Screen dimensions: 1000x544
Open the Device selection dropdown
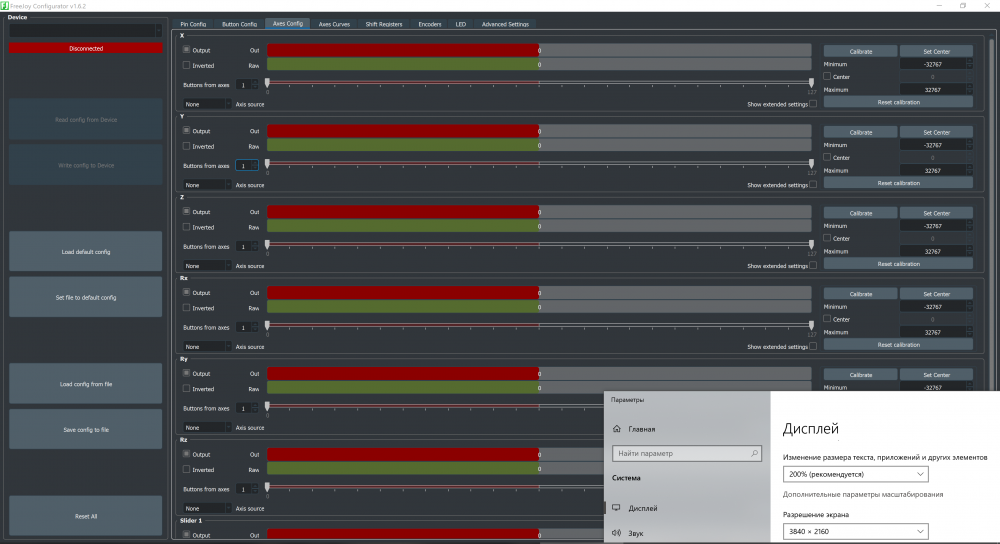point(85,30)
